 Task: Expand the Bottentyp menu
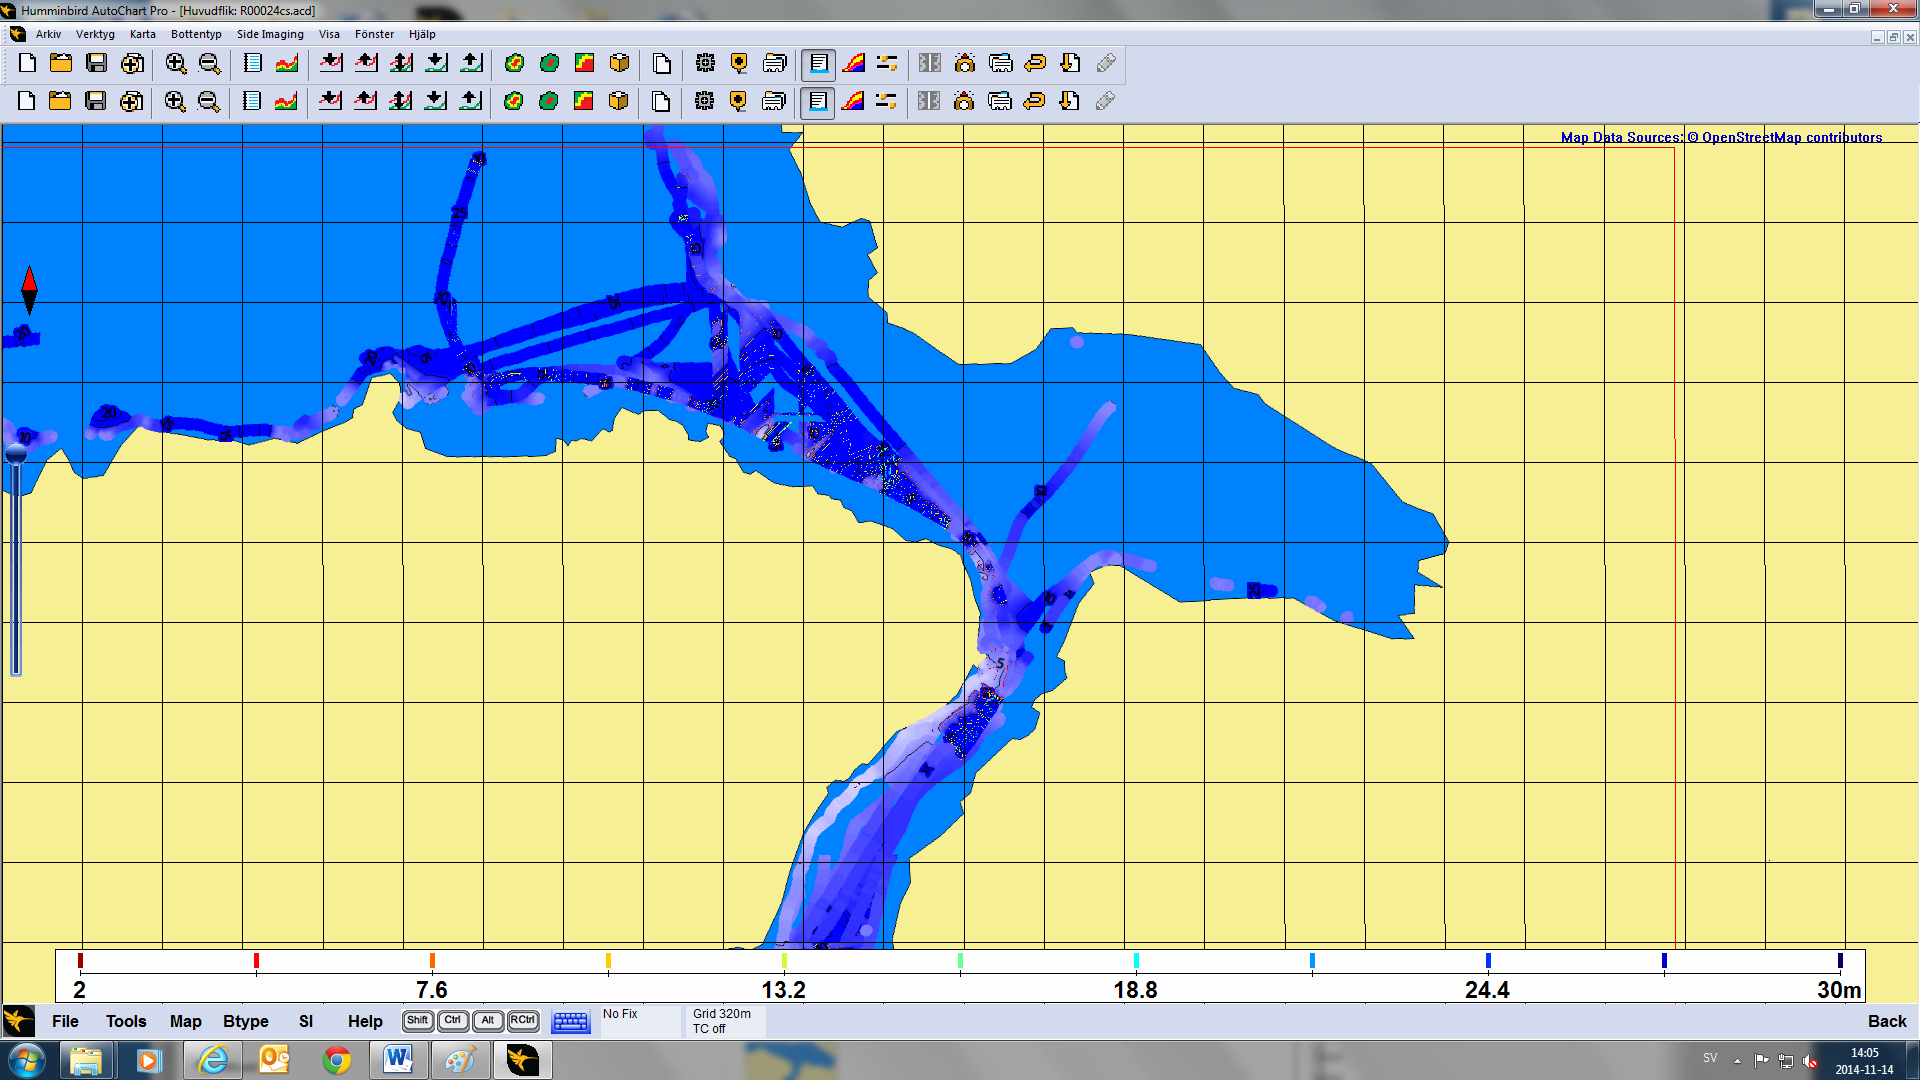(x=196, y=34)
